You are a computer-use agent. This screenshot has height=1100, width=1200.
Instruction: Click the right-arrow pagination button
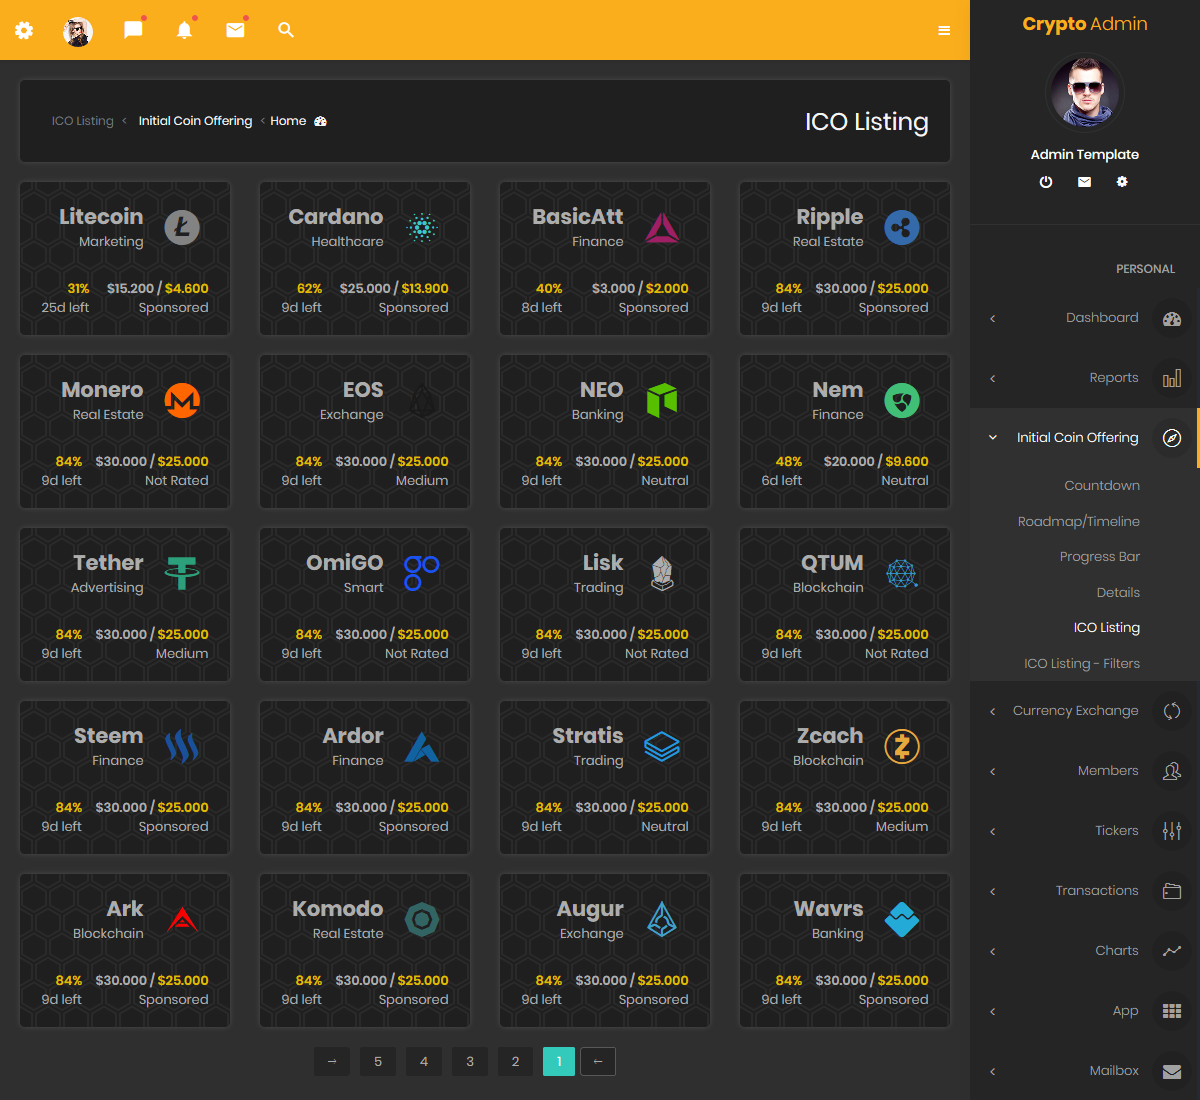(332, 1062)
